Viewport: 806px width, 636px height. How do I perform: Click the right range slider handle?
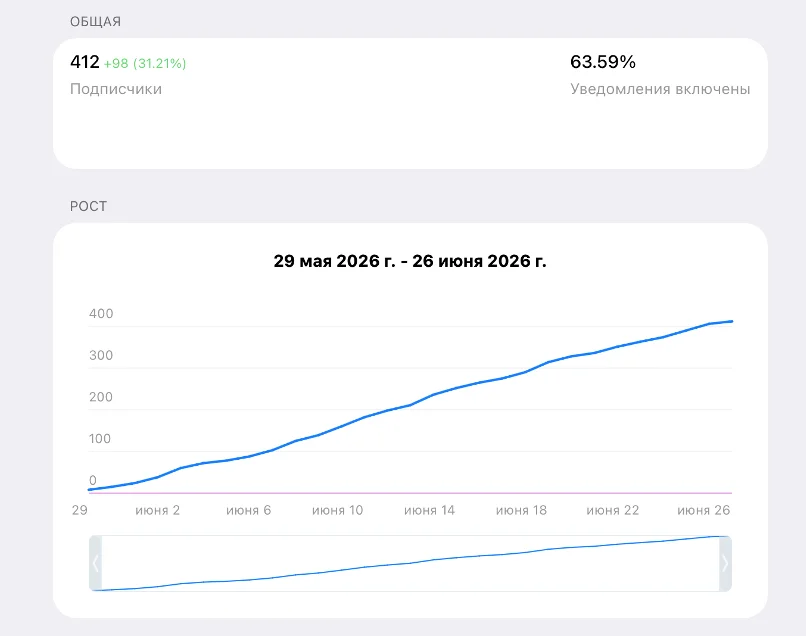725,564
